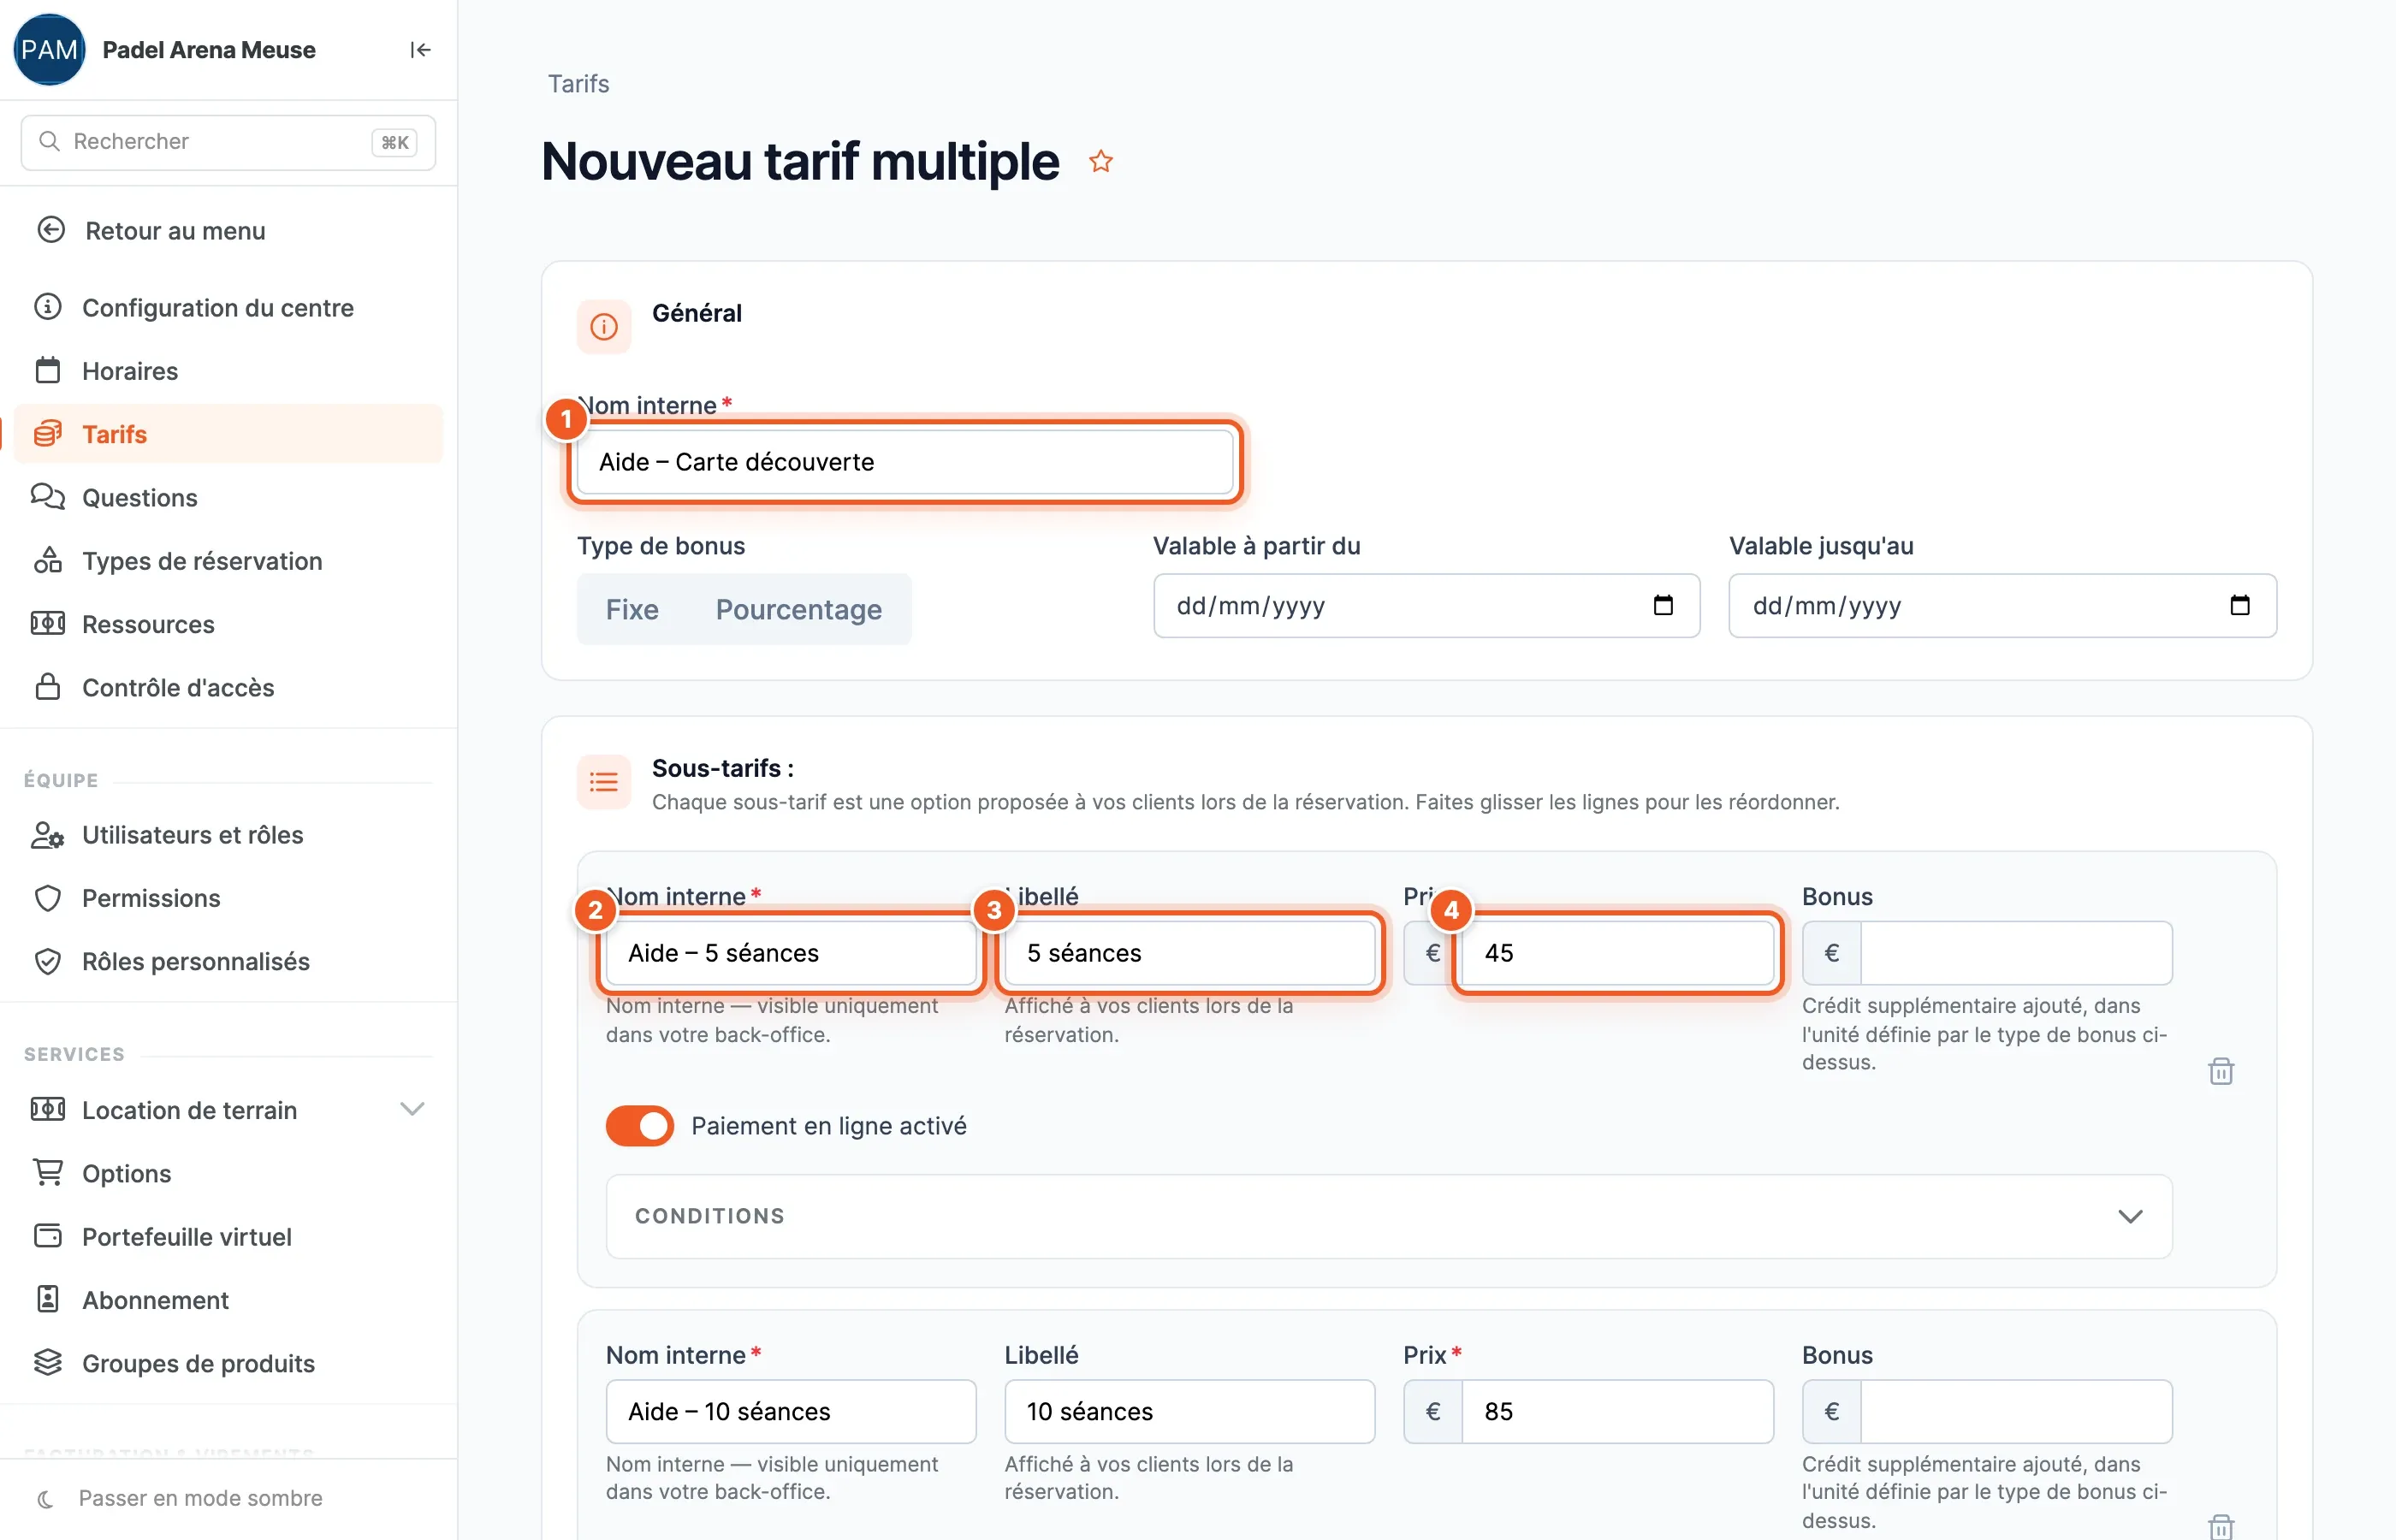Toggle Paiement en ligne activé switch
2396x1540 pixels.
(x=640, y=1126)
